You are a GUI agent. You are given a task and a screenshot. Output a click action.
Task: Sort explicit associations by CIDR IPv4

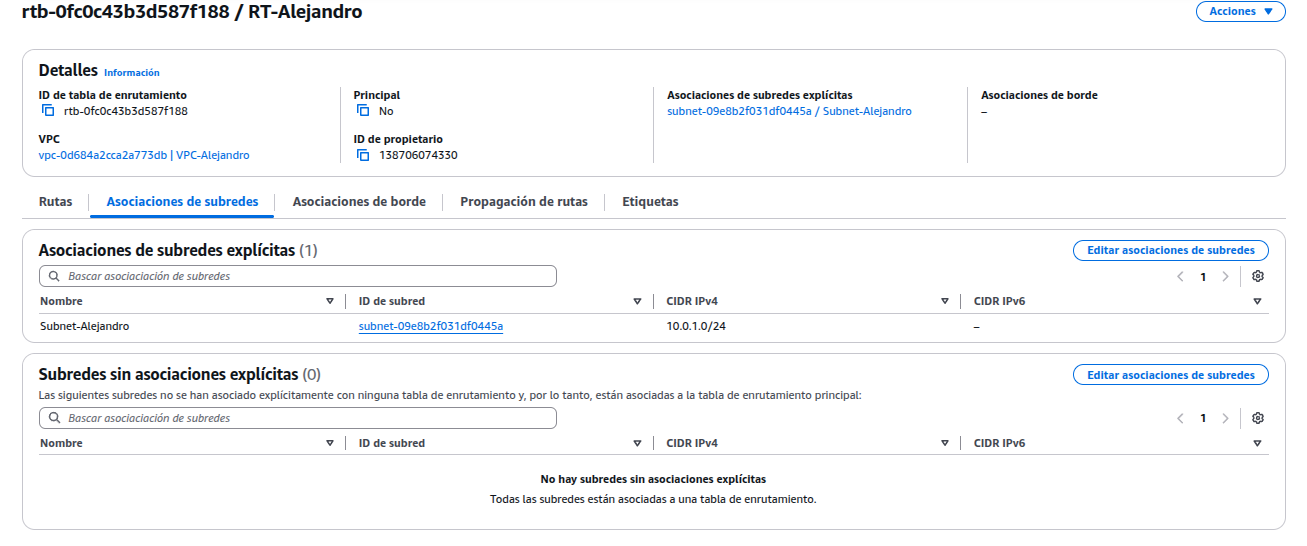[944, 301]
